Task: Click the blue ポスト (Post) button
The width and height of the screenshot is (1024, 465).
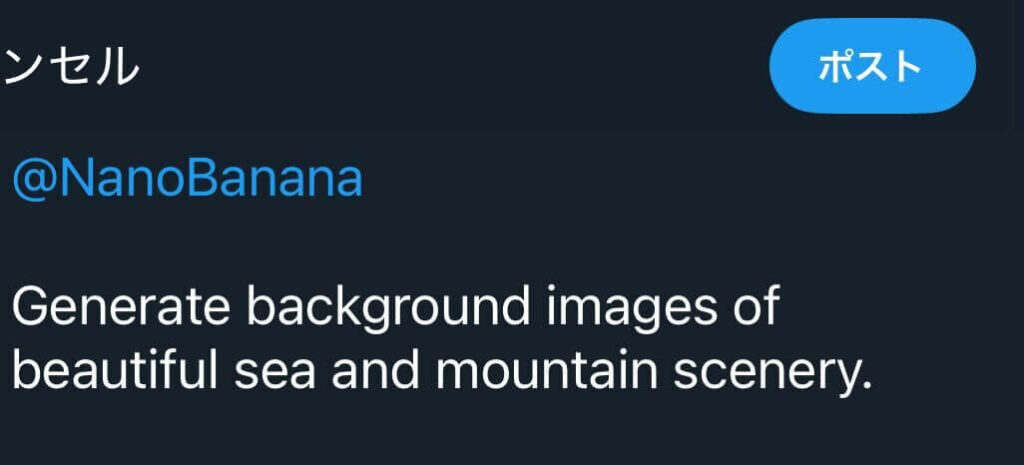Action: 871,66
